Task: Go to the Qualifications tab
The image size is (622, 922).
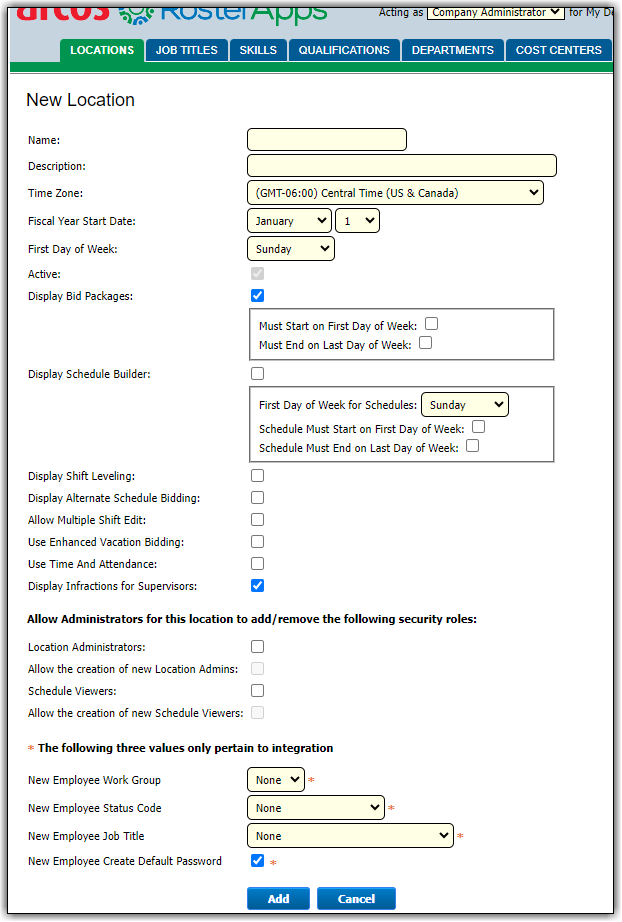Action: [344, 50]
